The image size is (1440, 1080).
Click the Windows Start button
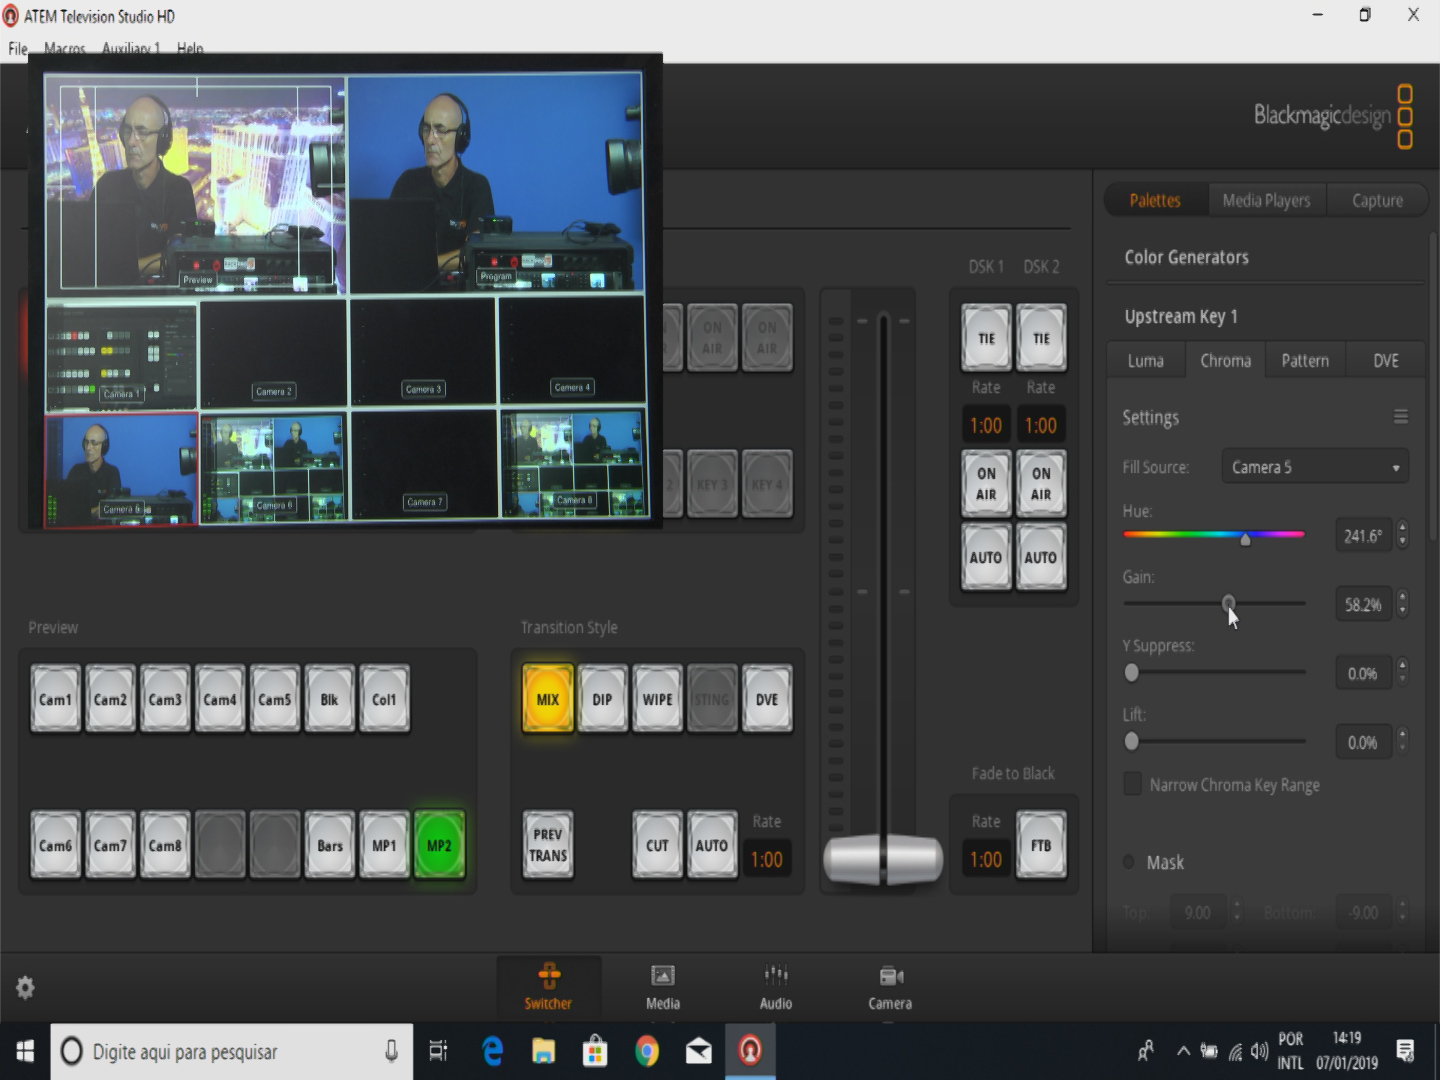(x=25, y=1051)
